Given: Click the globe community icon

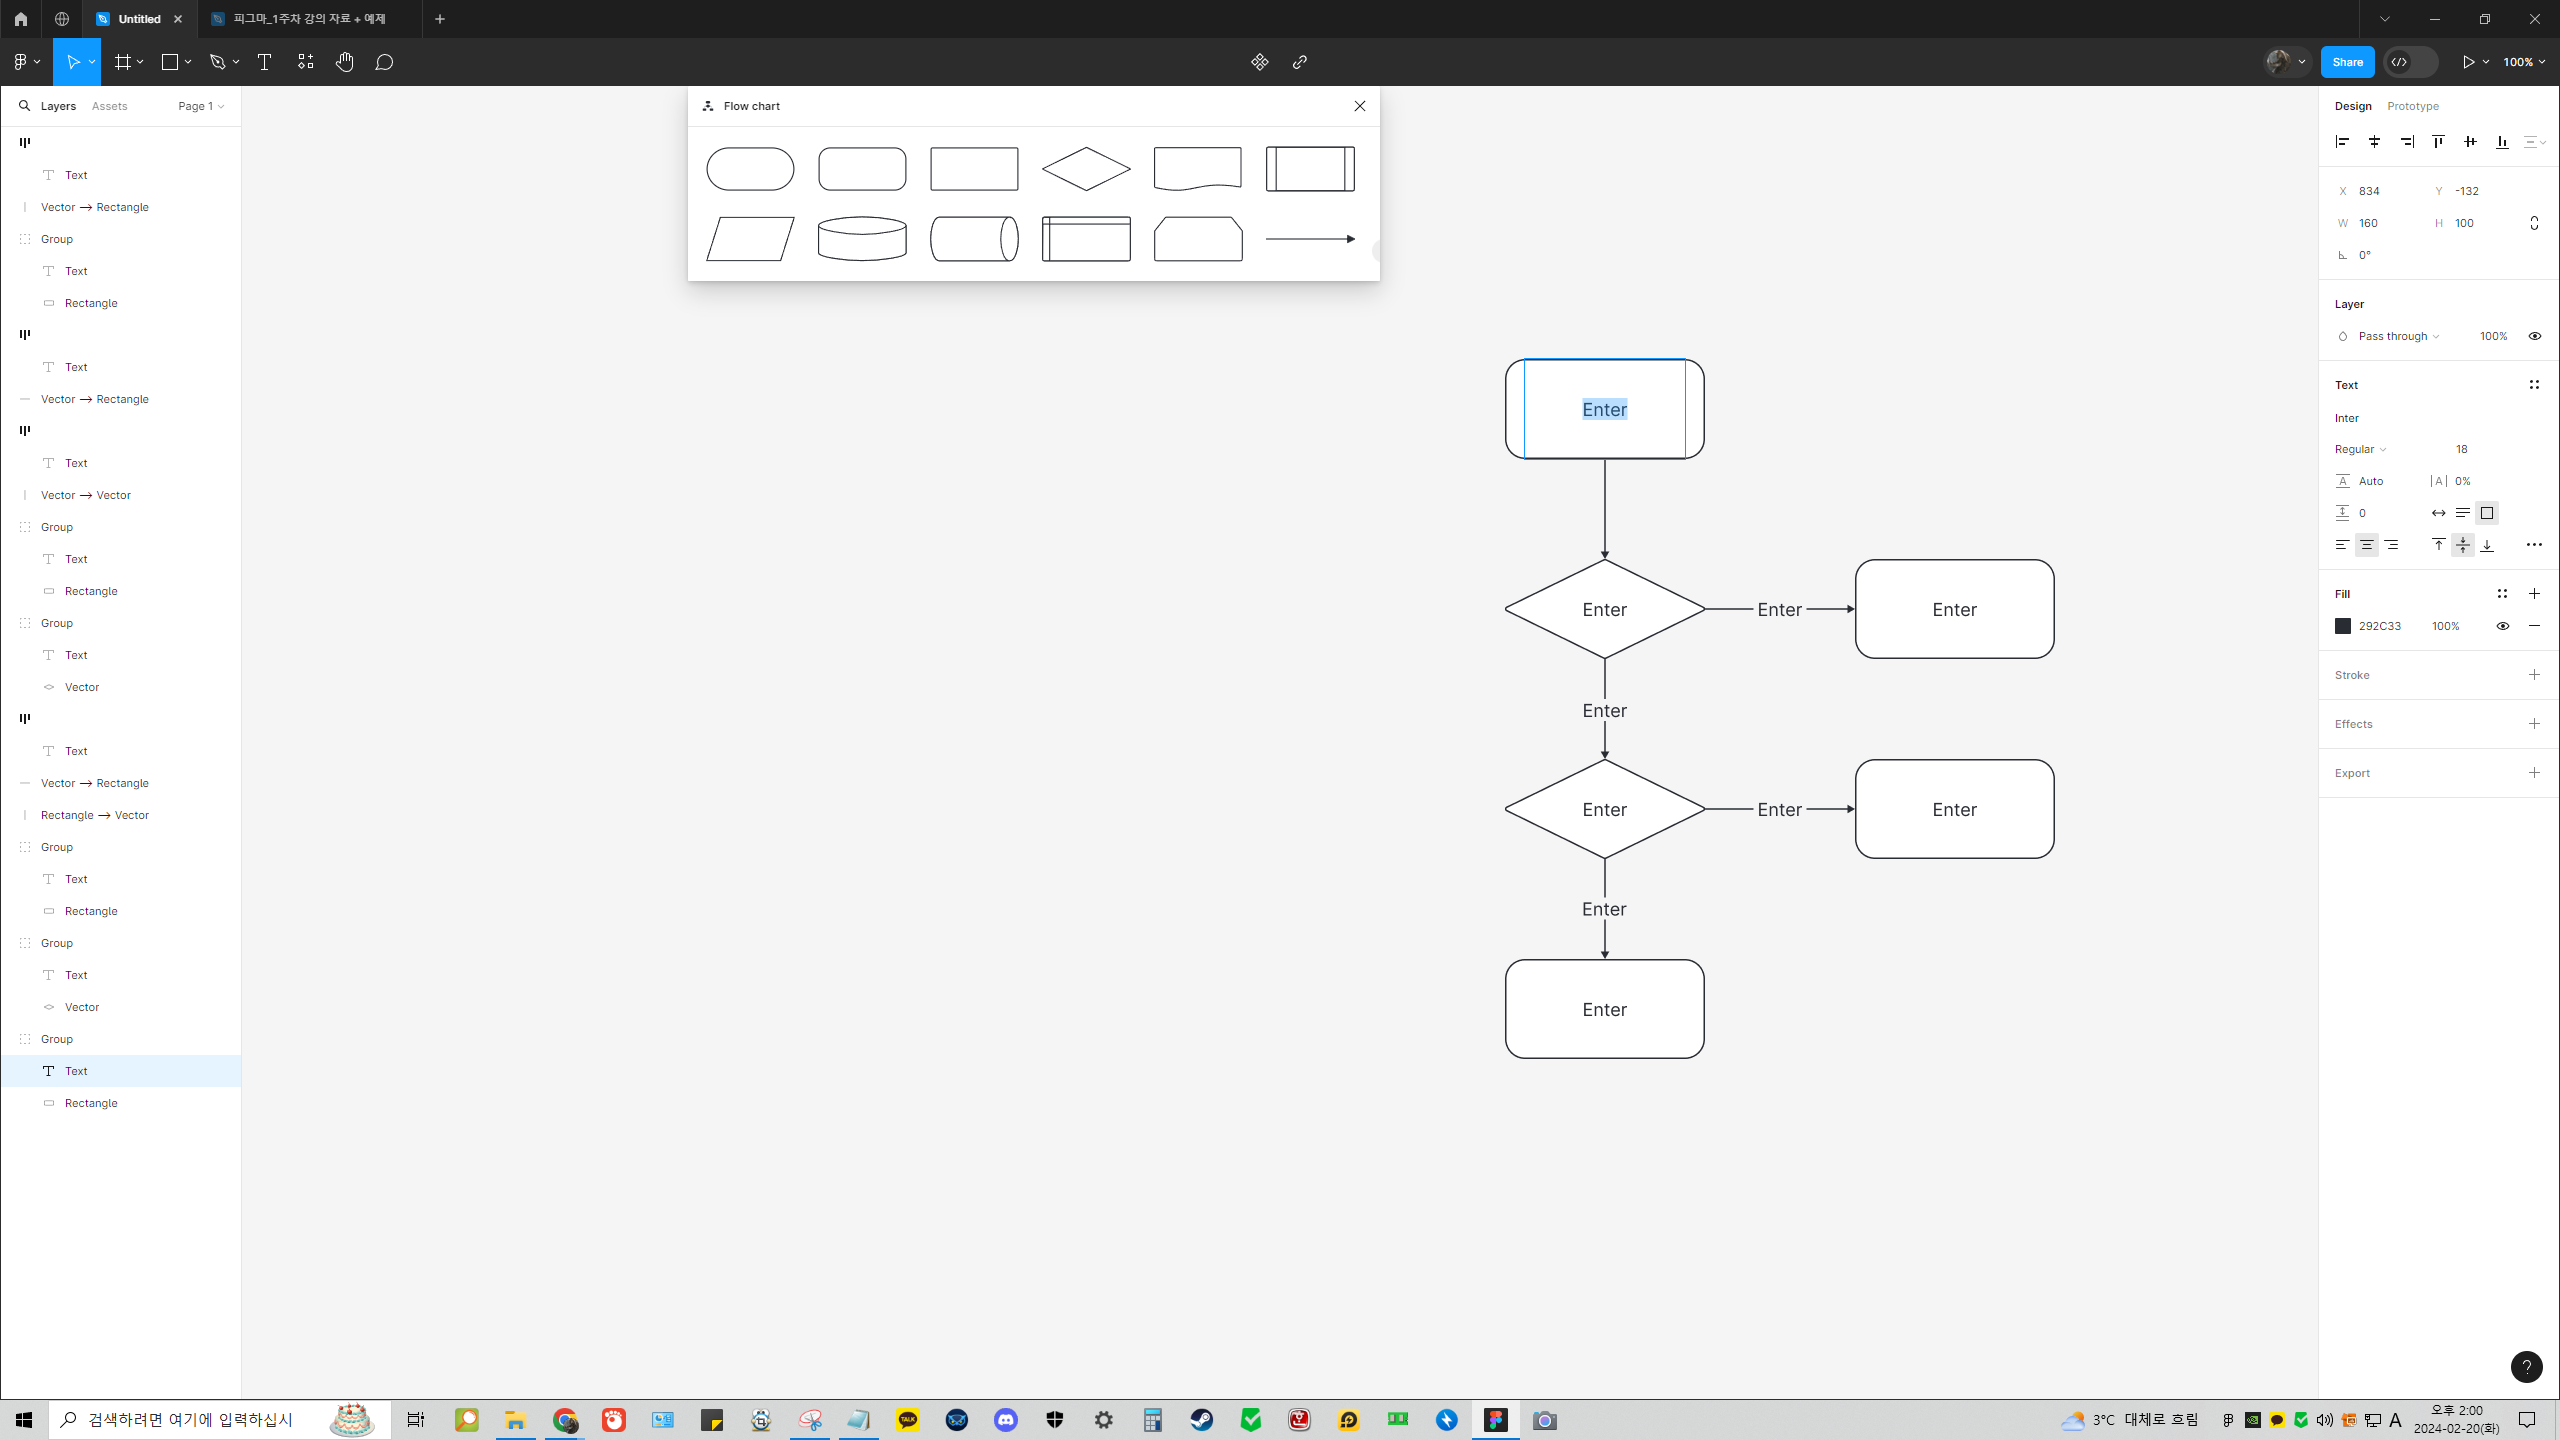Looking at the screenshot, I should (62, 19).
